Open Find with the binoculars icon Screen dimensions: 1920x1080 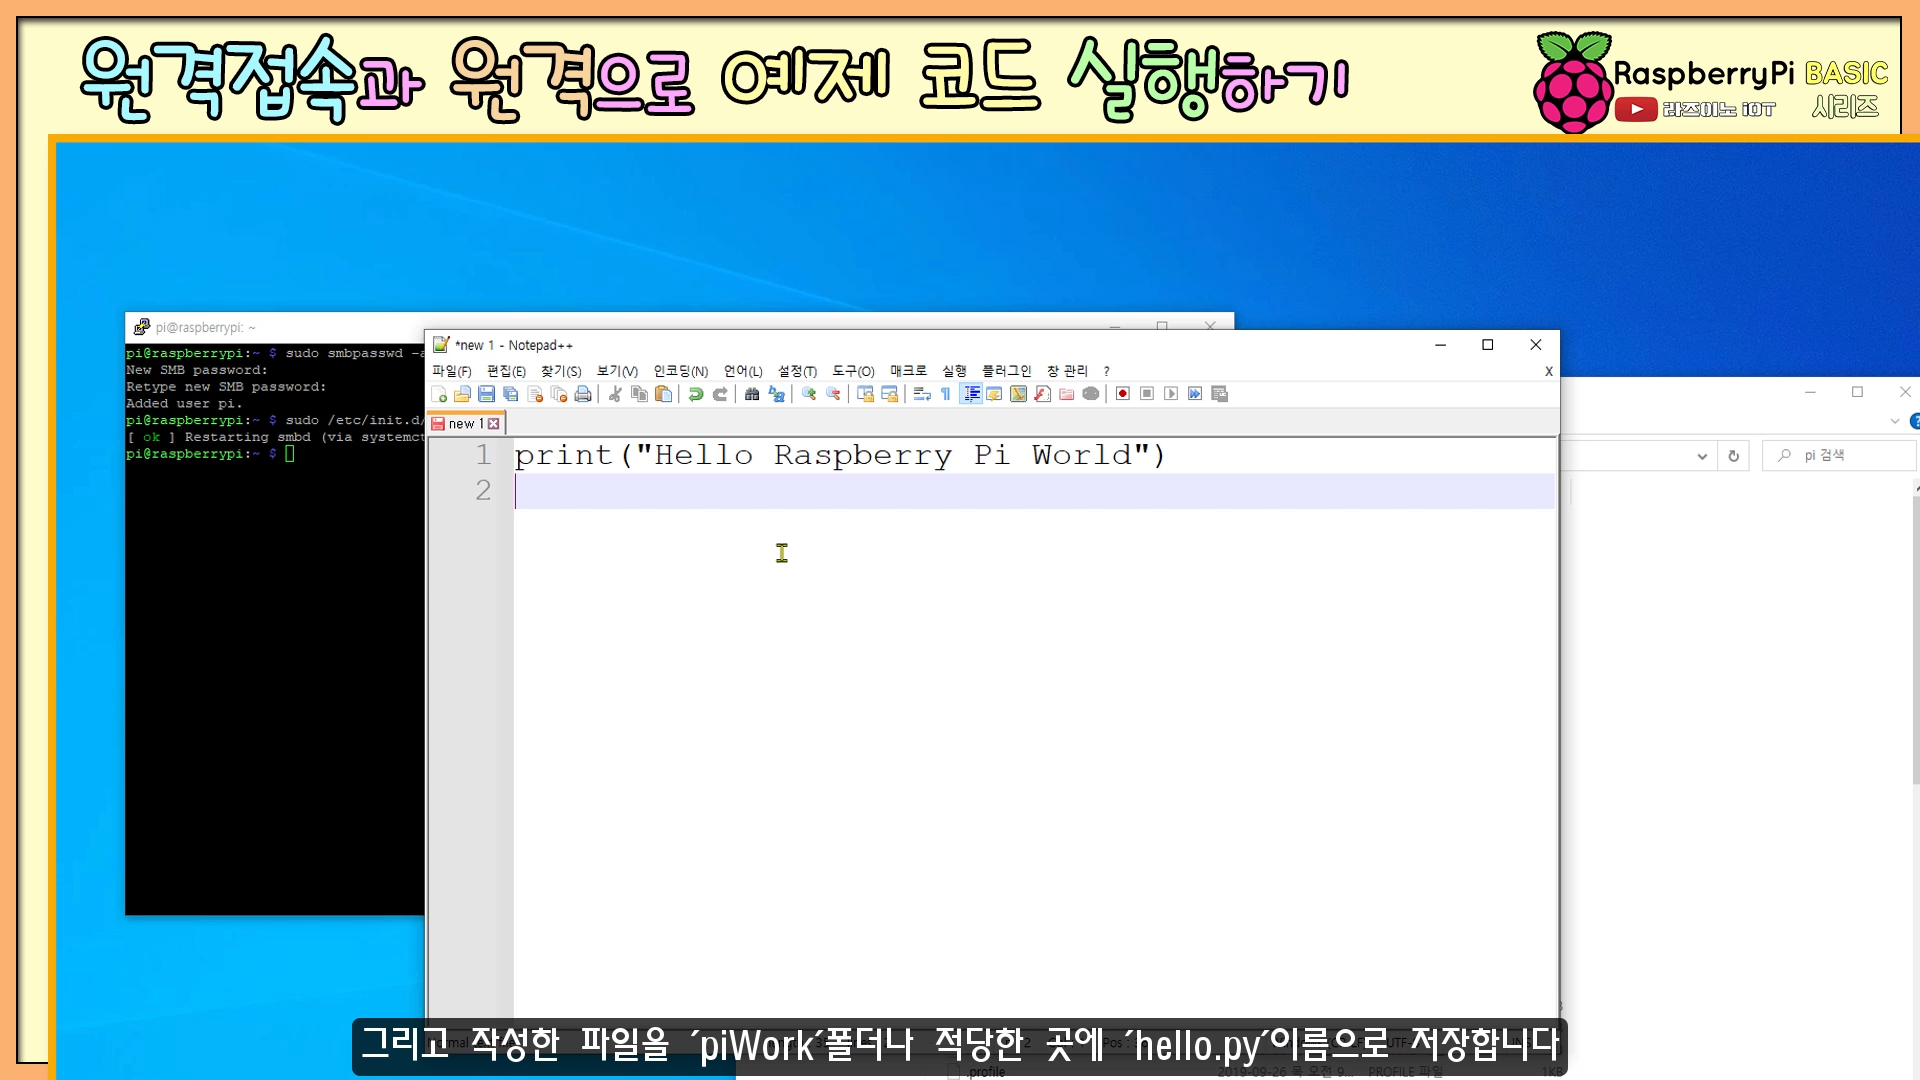pos(752,394)
